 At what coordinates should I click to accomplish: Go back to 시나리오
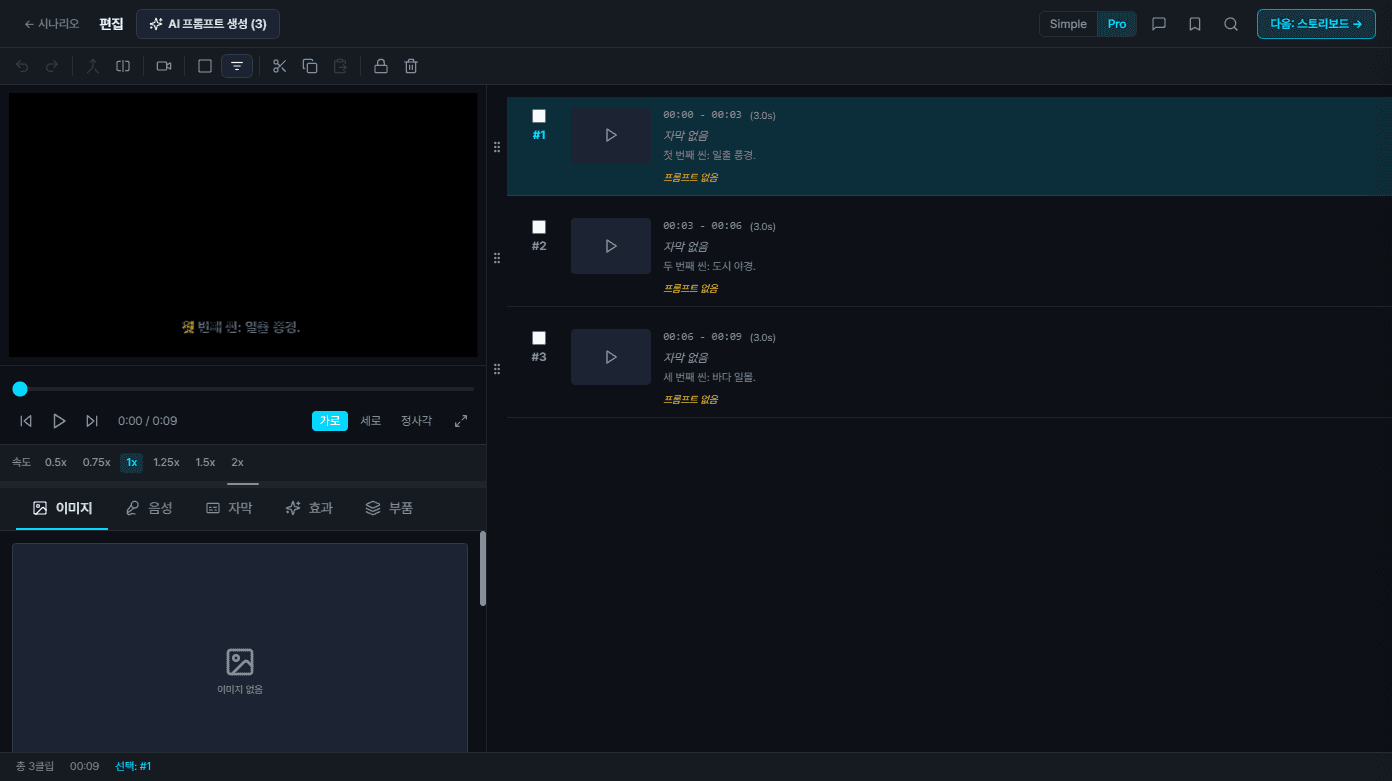click(51, 24)
